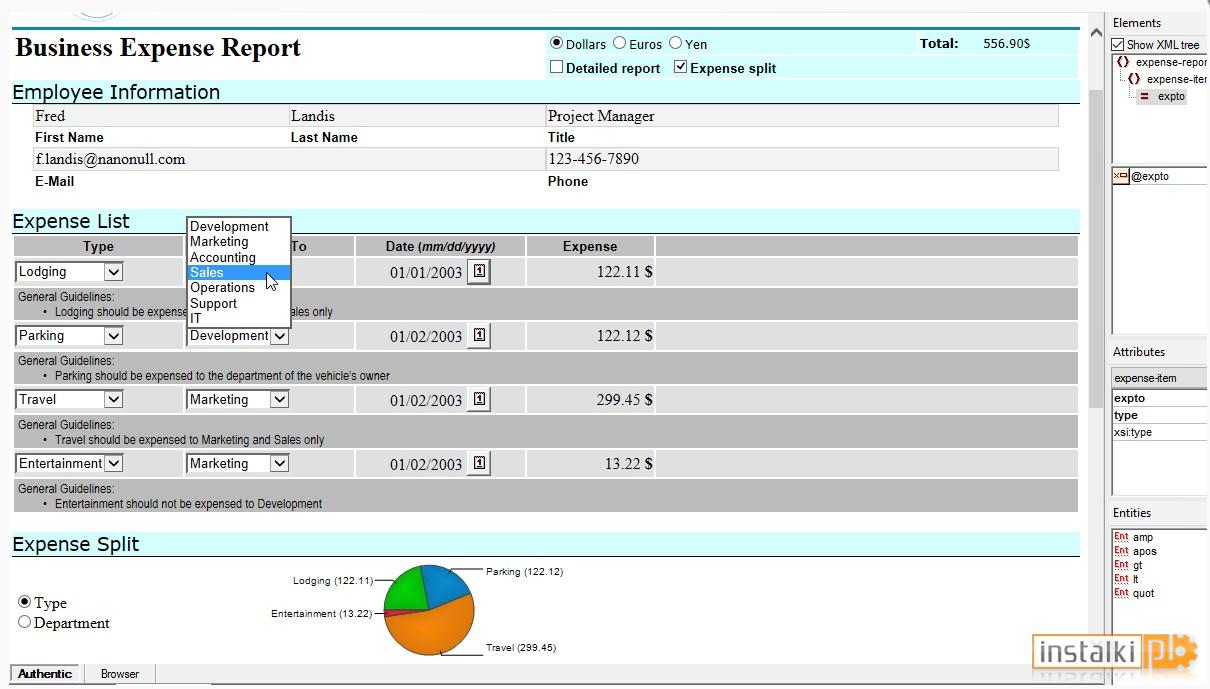Select the Yen currency option
Image resolution: width=1210 pixels, height=689 pixels.
(676, 43)
